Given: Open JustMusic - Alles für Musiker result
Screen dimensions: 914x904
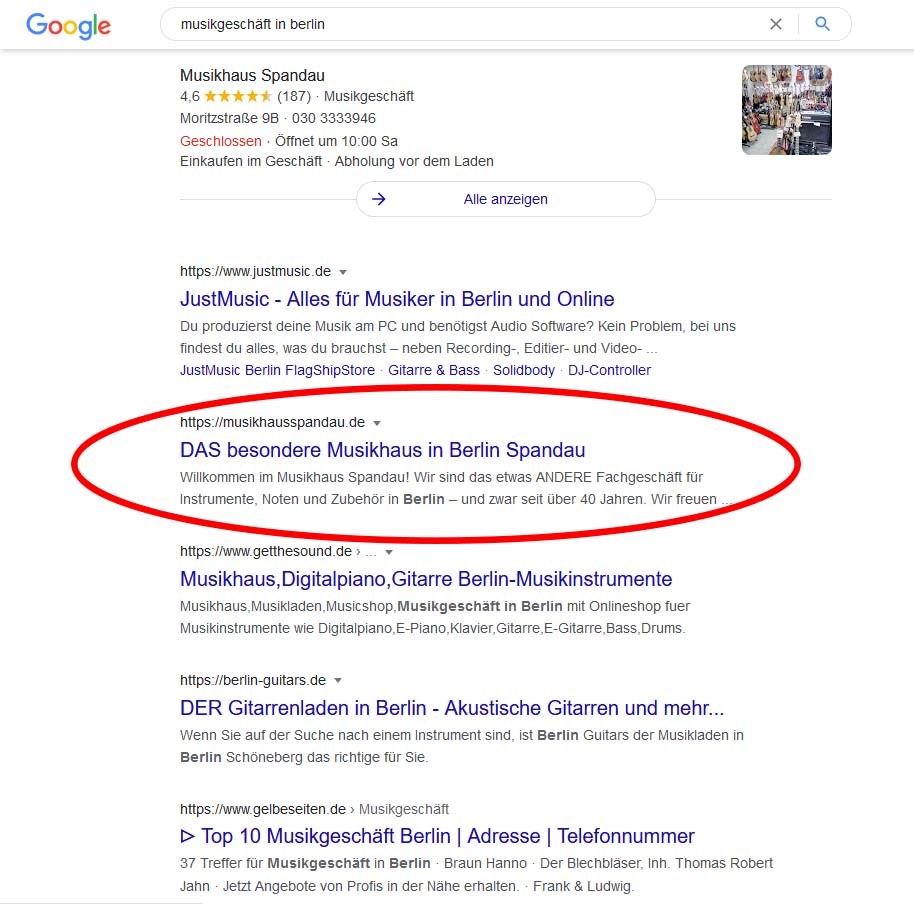Looking at the screenshot, I should tap(397, 298).
